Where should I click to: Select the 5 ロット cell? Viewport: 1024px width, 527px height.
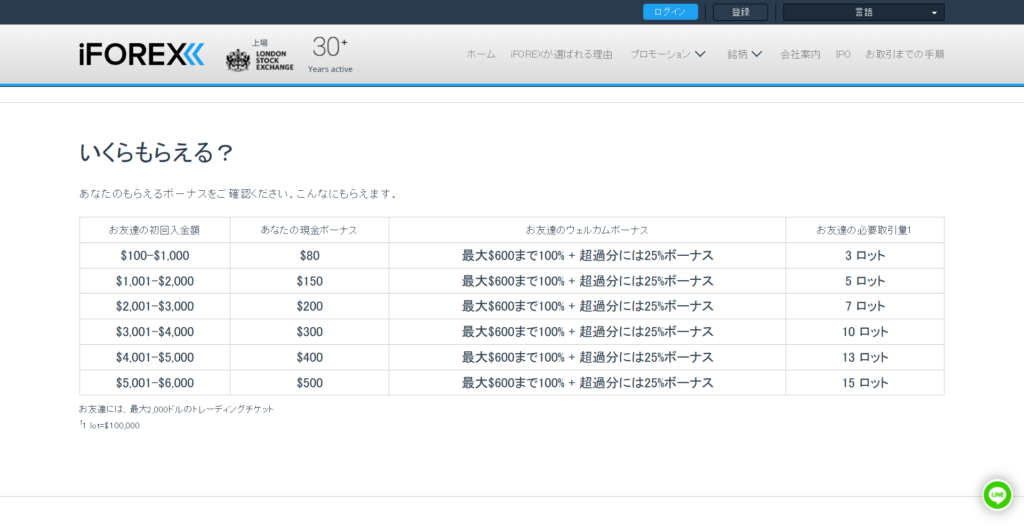click(x=865, y=281)
